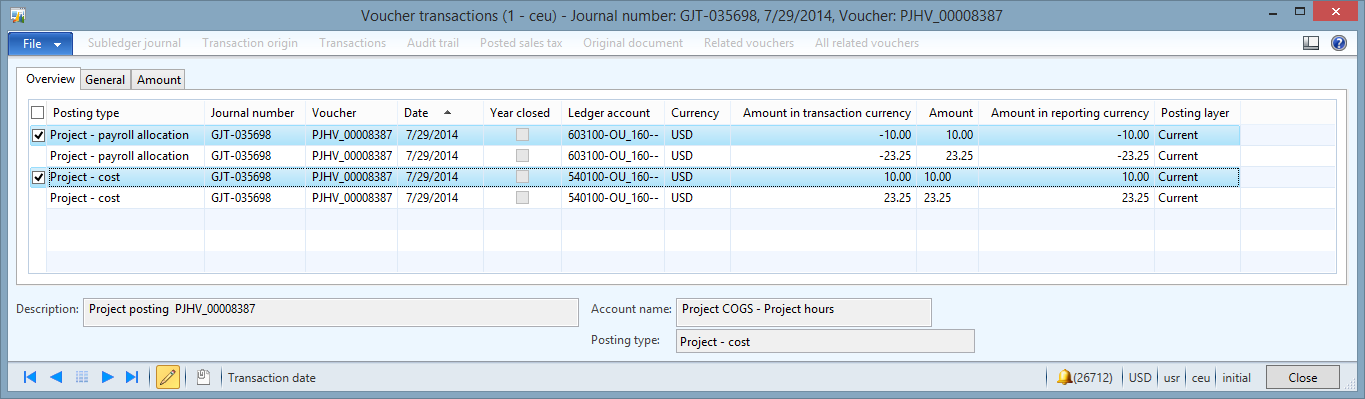
Task: Toggle the view layout icon beside help
Action: point(1312,43)
